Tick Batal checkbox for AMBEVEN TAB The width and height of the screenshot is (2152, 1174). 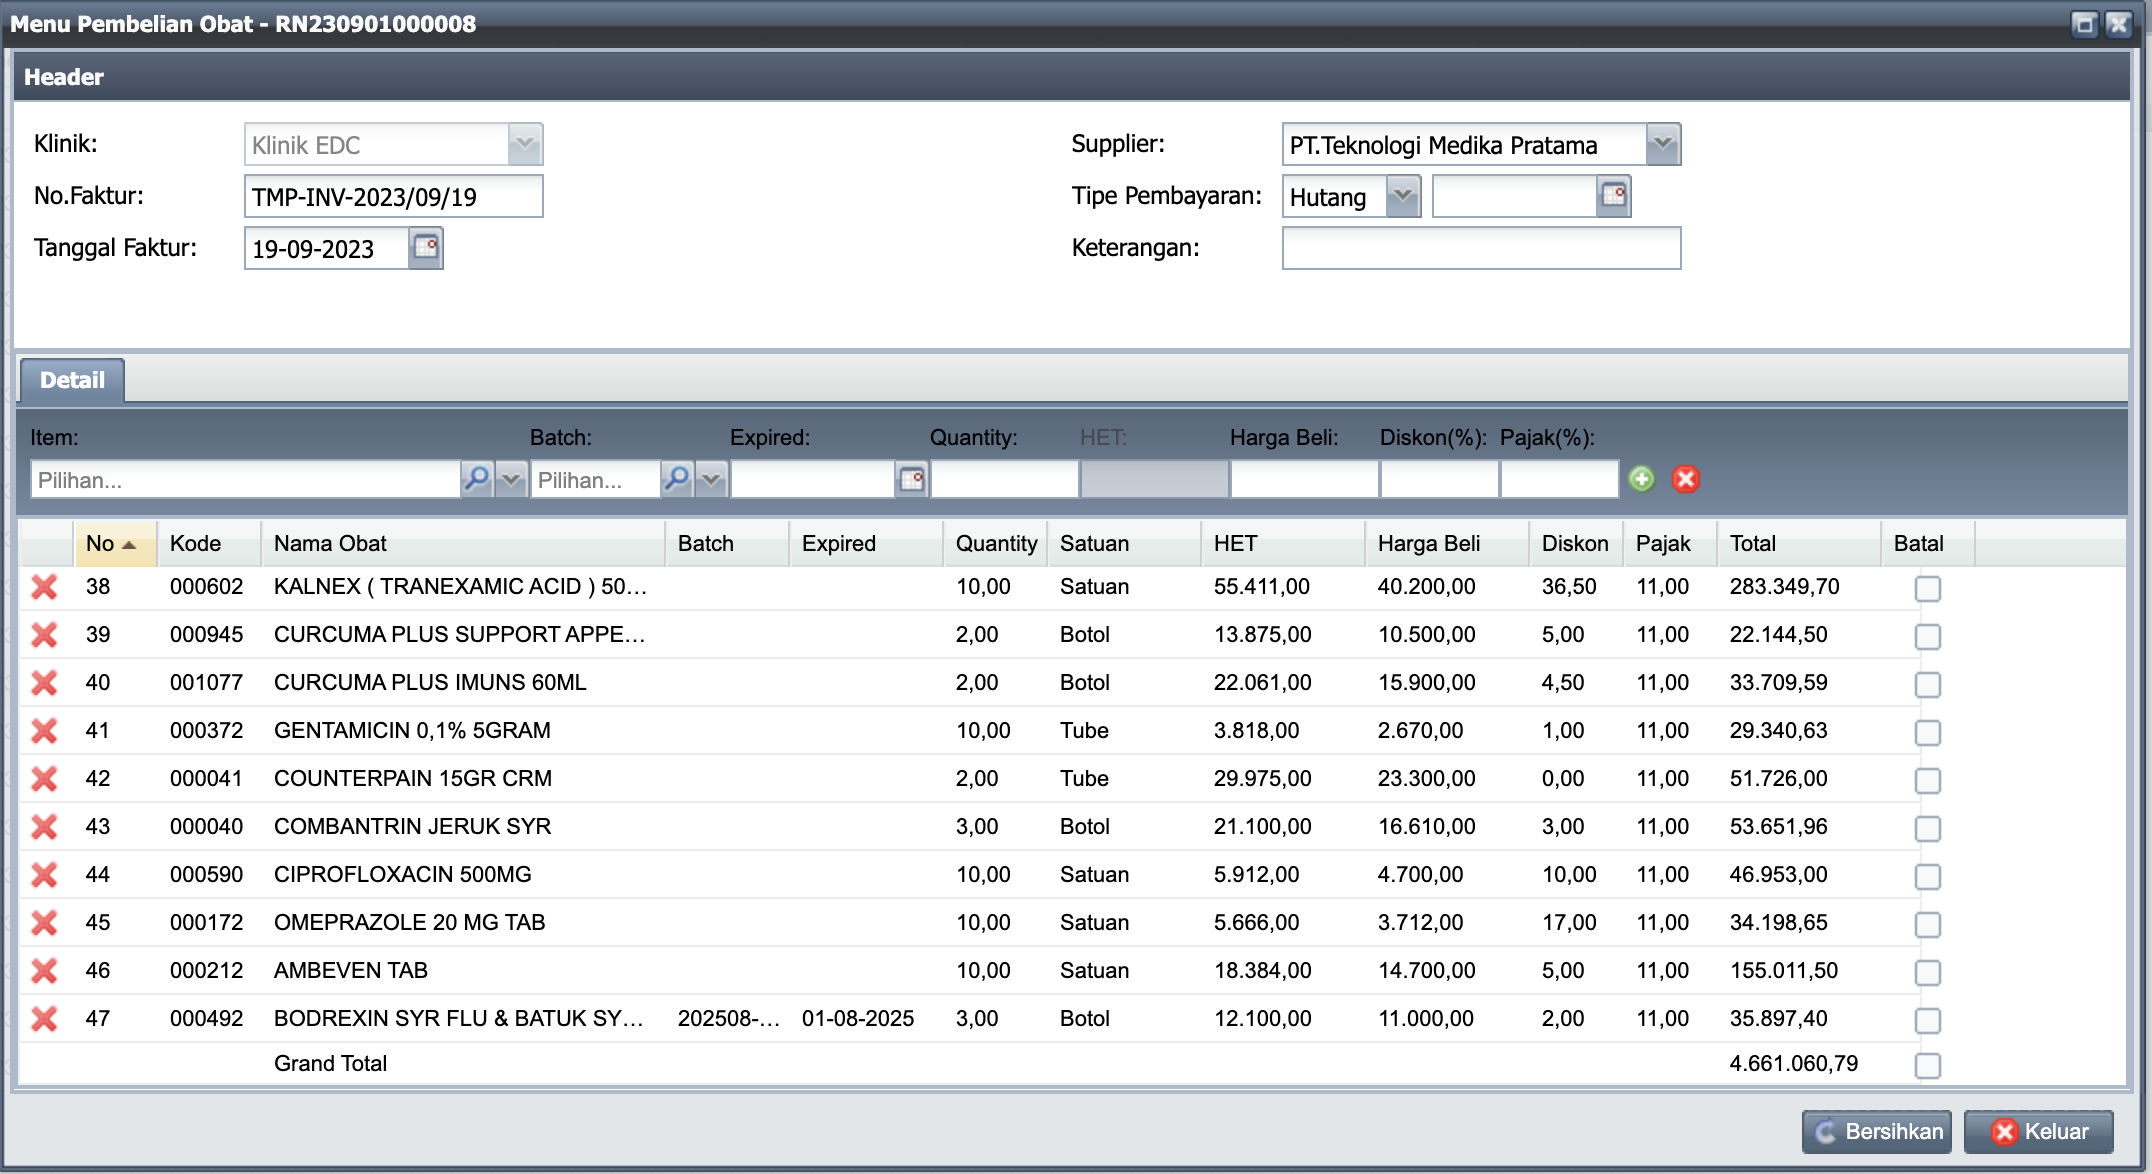(1927, 973)
